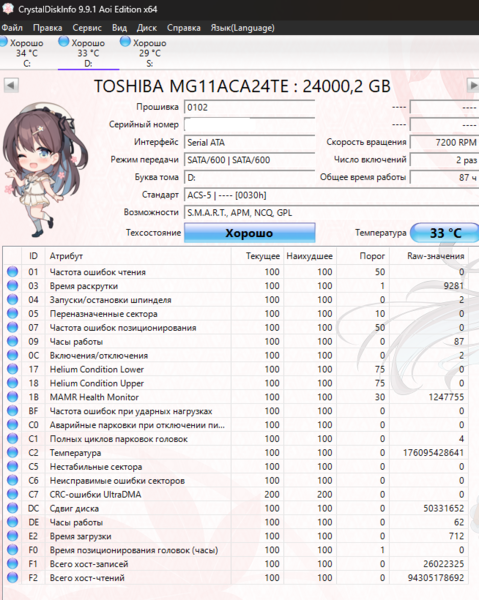Open the Сервис menu
This screenshot has width=479, height=600.
(87, 28)
